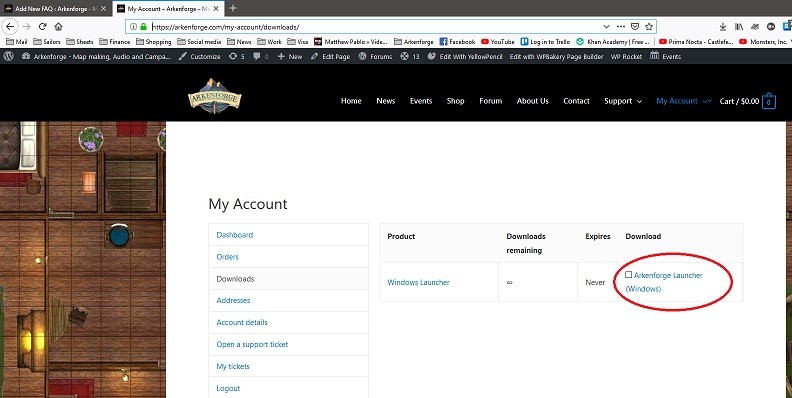This screenshot has width=792, height=398.
Task: Click the Arkenforge logo in header
Action: click(214, 95)
